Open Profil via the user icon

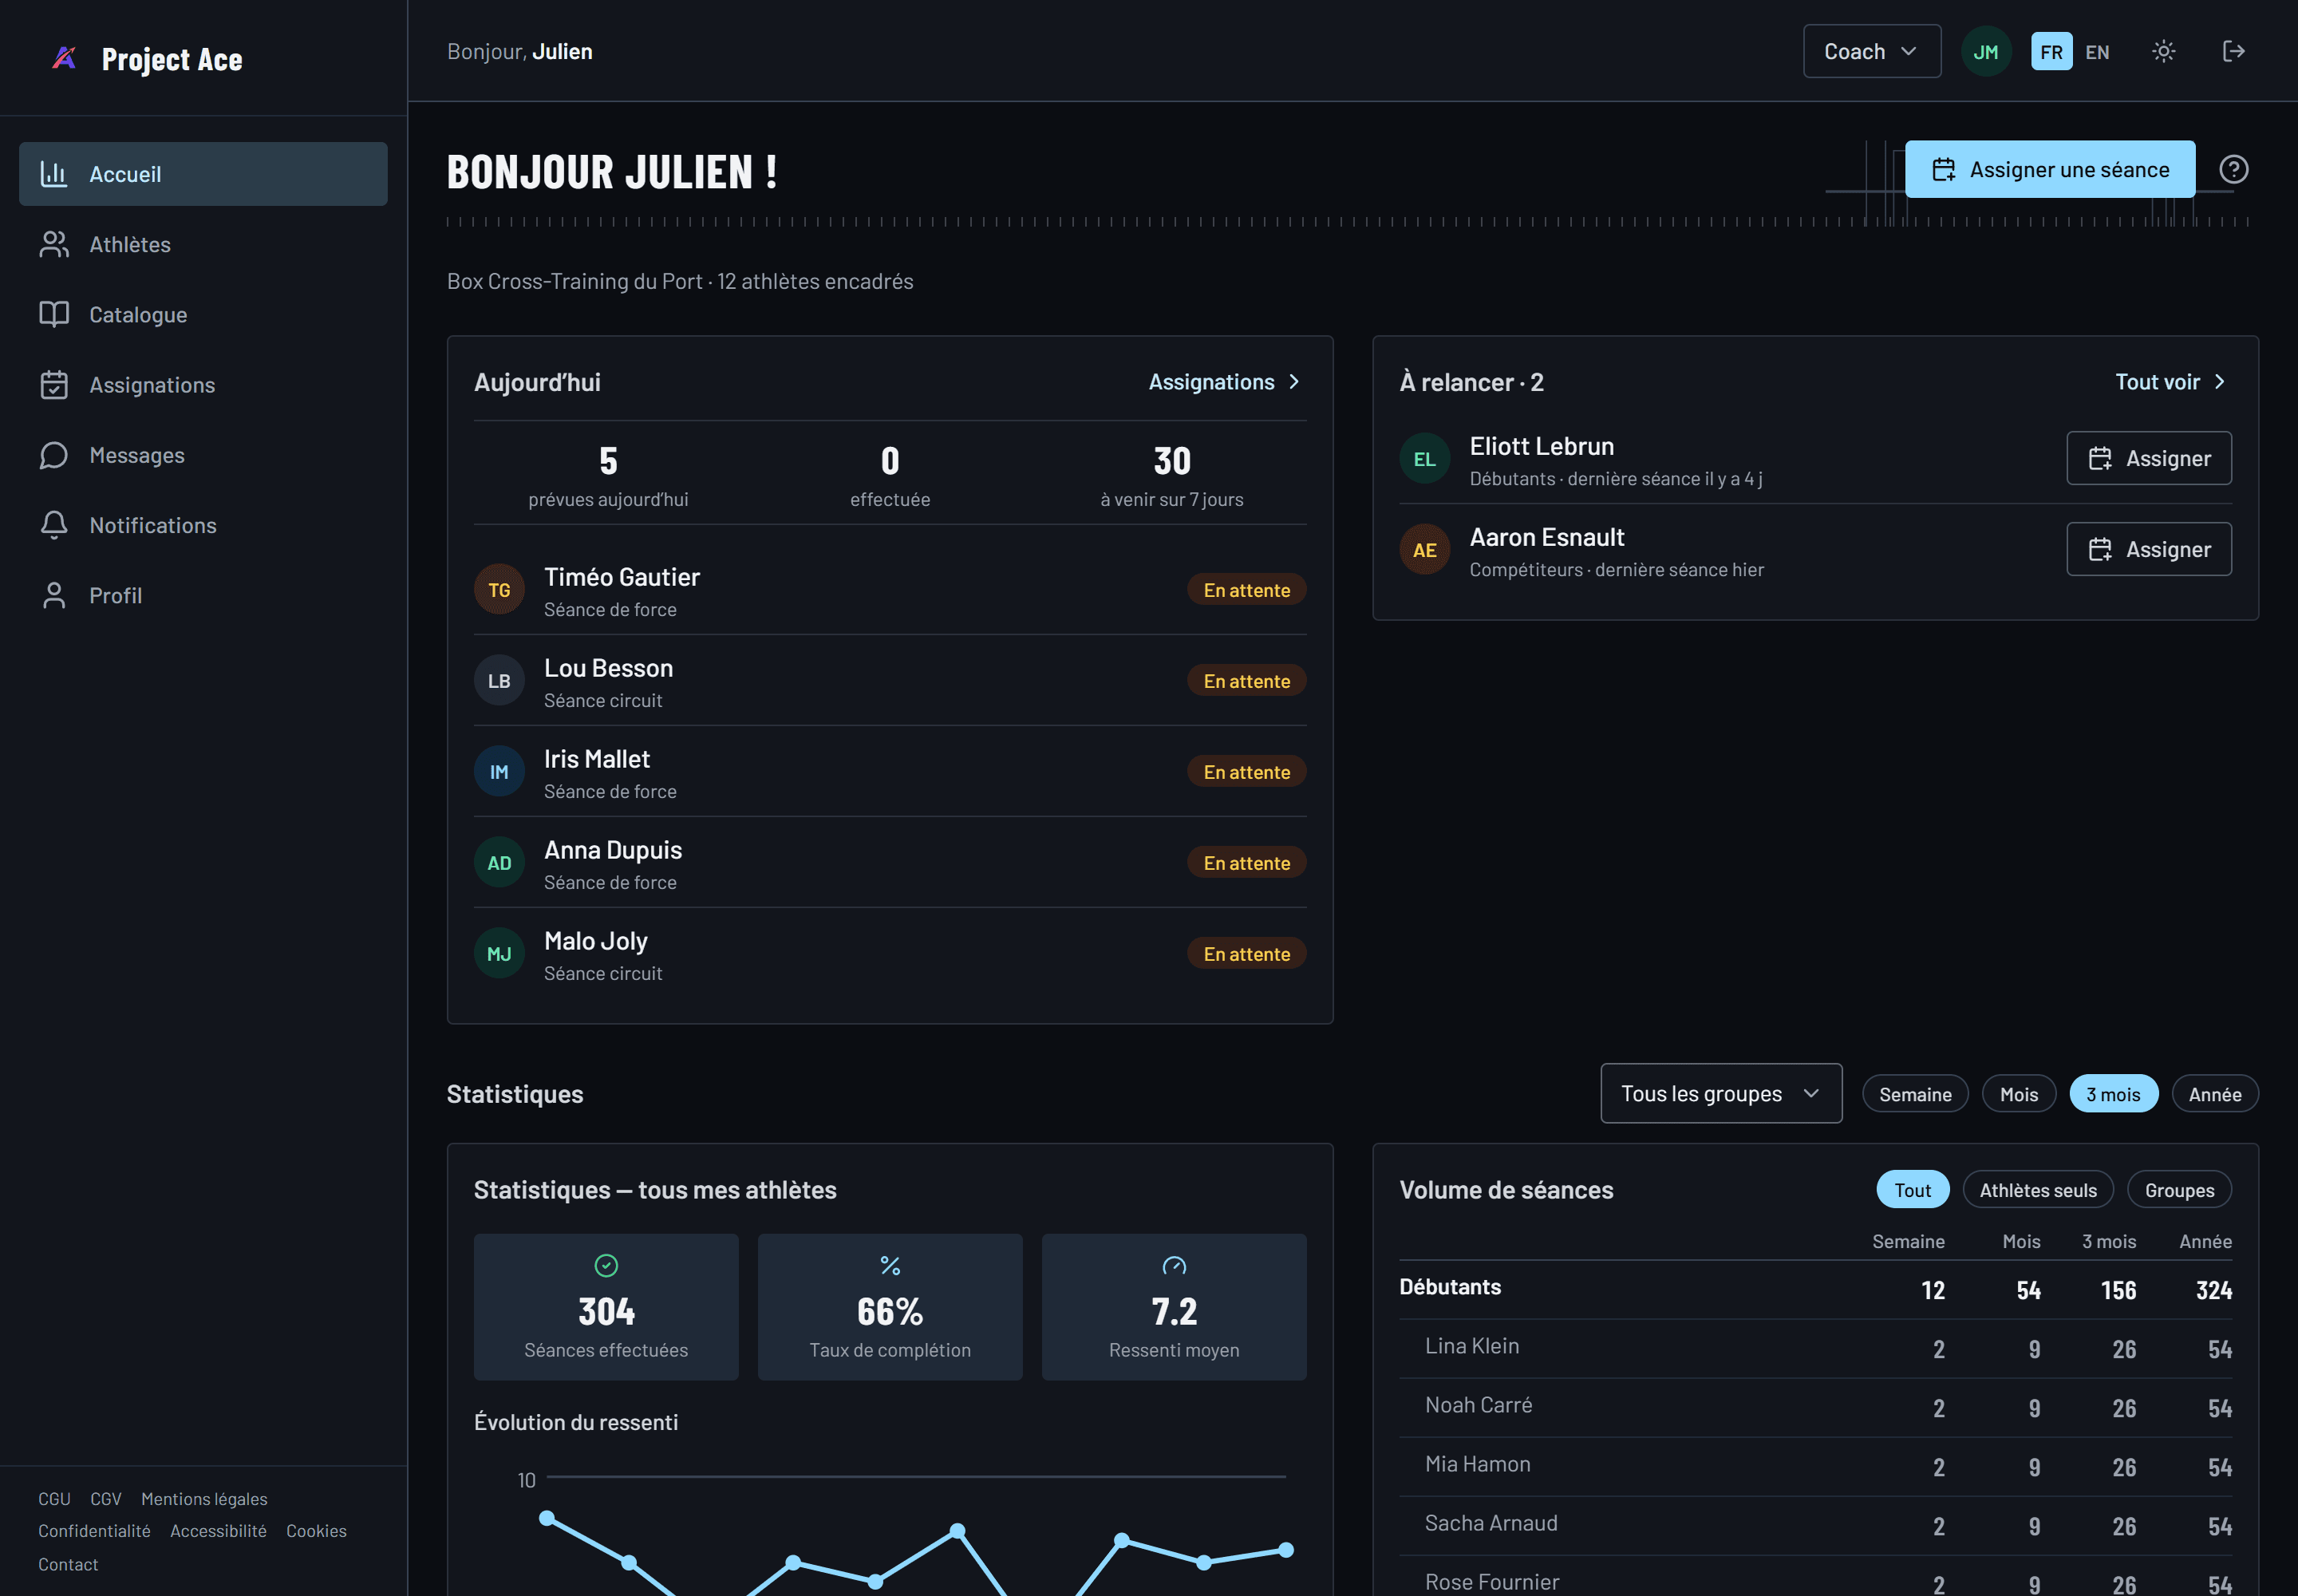pyautogui.click(x=54, y=595)
